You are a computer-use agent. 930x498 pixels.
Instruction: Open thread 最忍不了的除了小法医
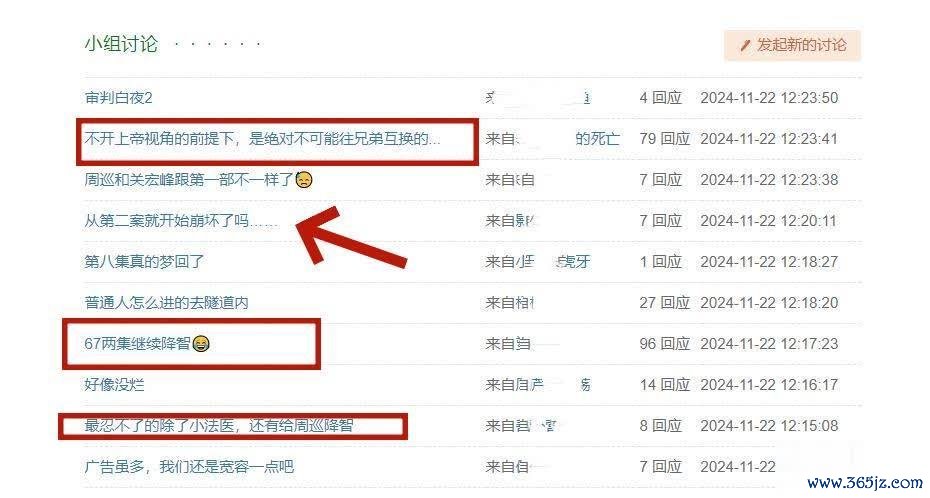point(219,425)
